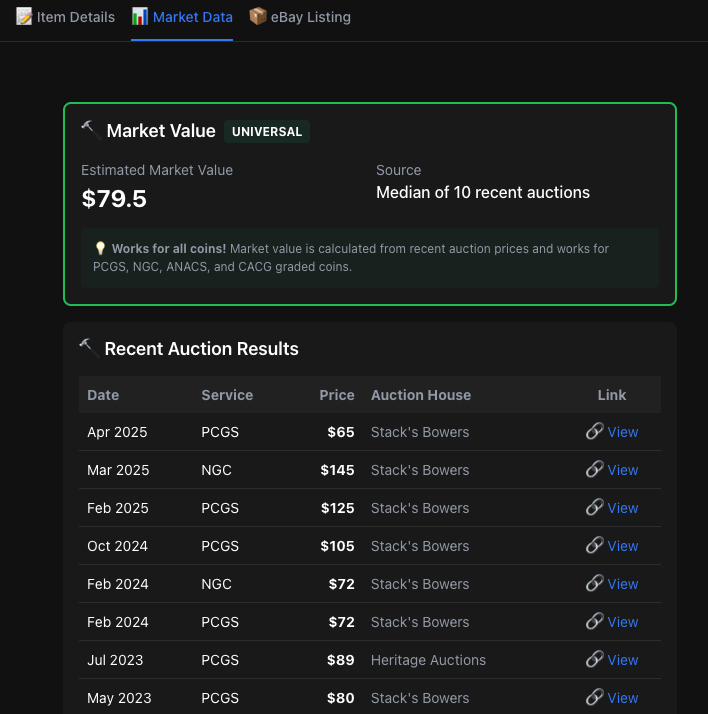Image resolution: width=708 pixels, height=714 pixels.
Task: Click the Date column header
Action: click(x=103, y=395)
